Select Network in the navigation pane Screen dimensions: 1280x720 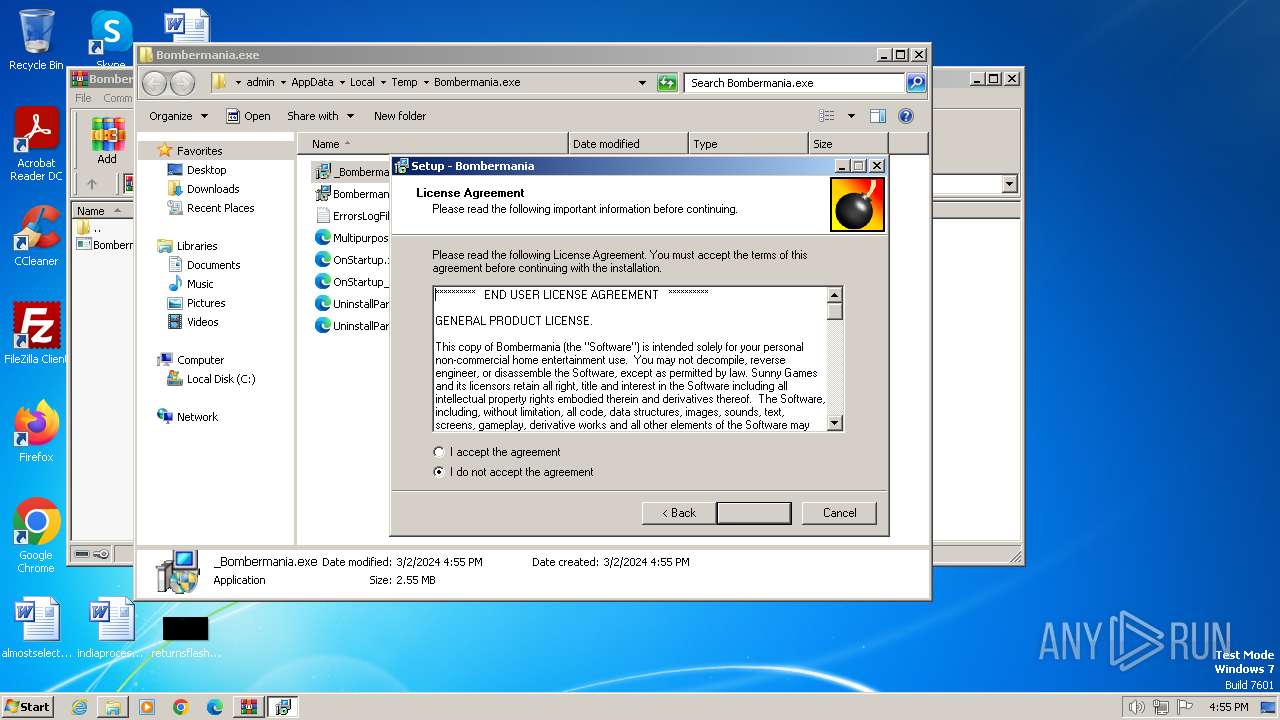pyautogui.click(x=197, y=417)
